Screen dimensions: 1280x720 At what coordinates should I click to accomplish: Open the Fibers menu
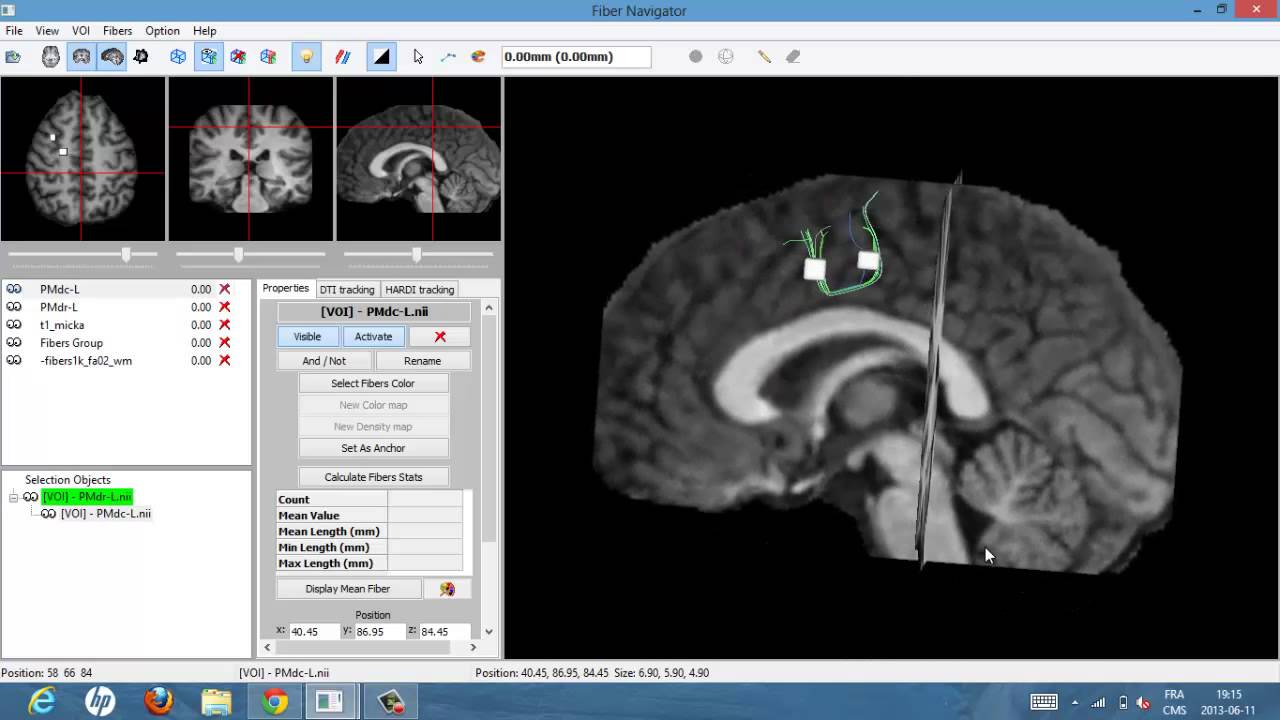(x=117, y=31)
